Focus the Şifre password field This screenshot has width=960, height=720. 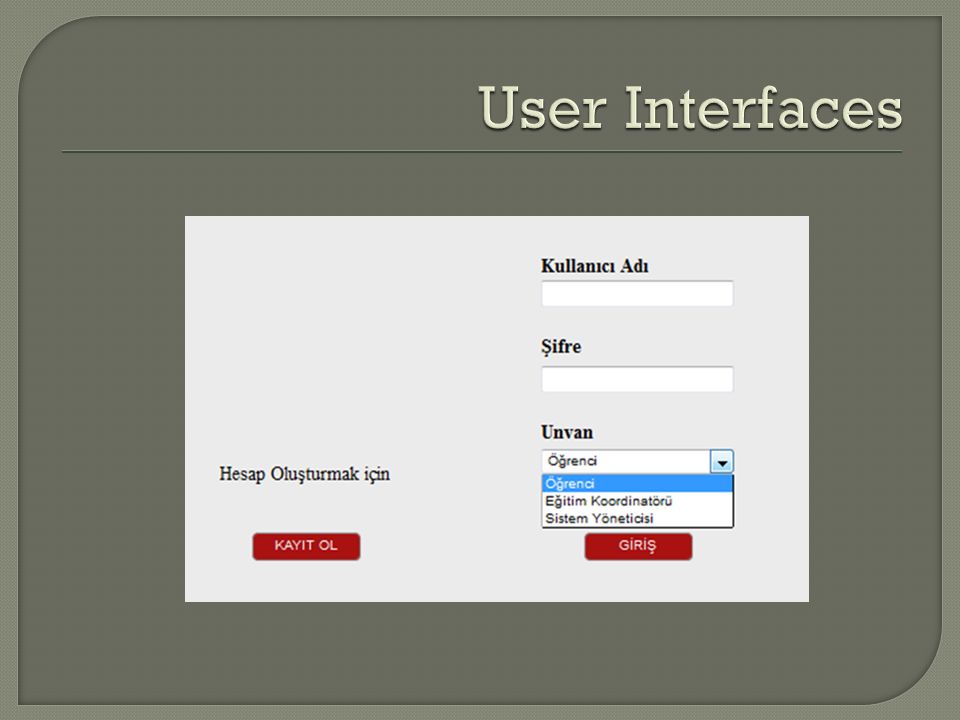click(637, 380)
